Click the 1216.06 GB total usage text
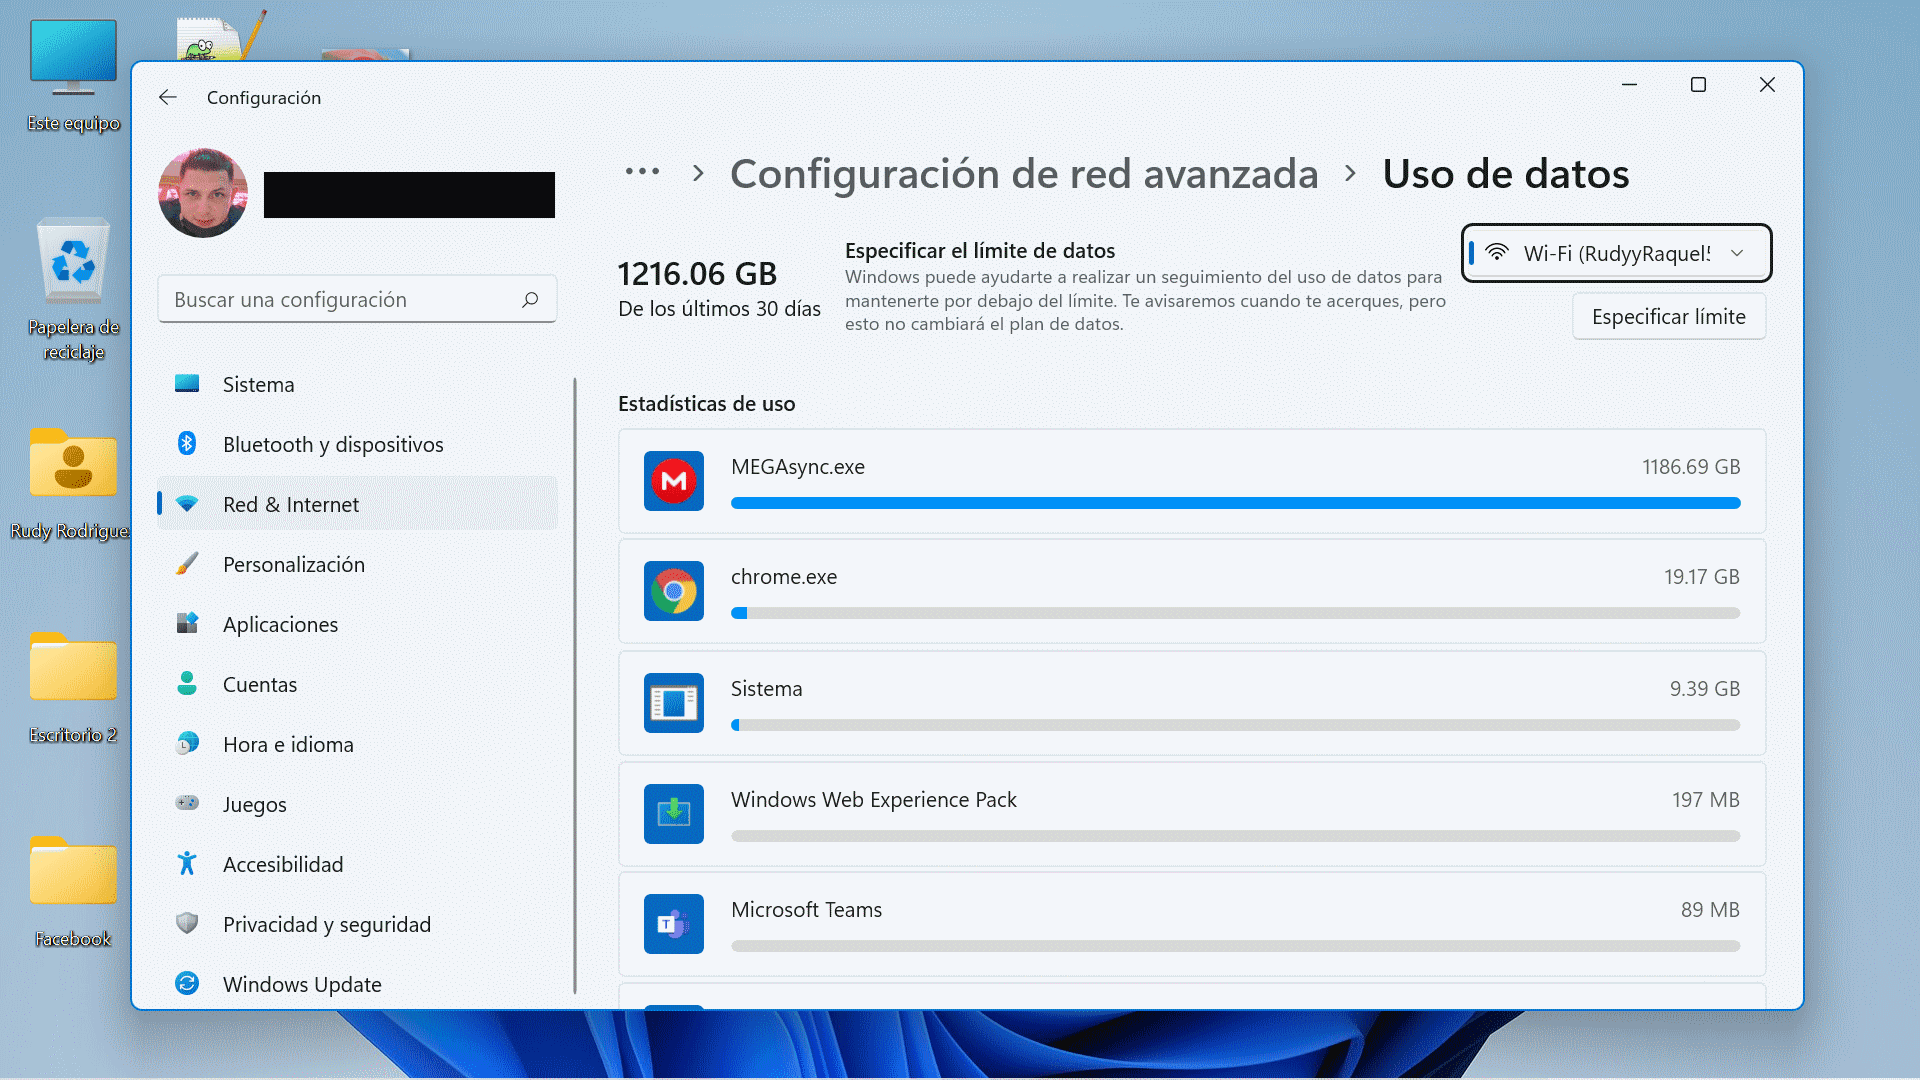1920x1080 pixels. coord(697,273)
